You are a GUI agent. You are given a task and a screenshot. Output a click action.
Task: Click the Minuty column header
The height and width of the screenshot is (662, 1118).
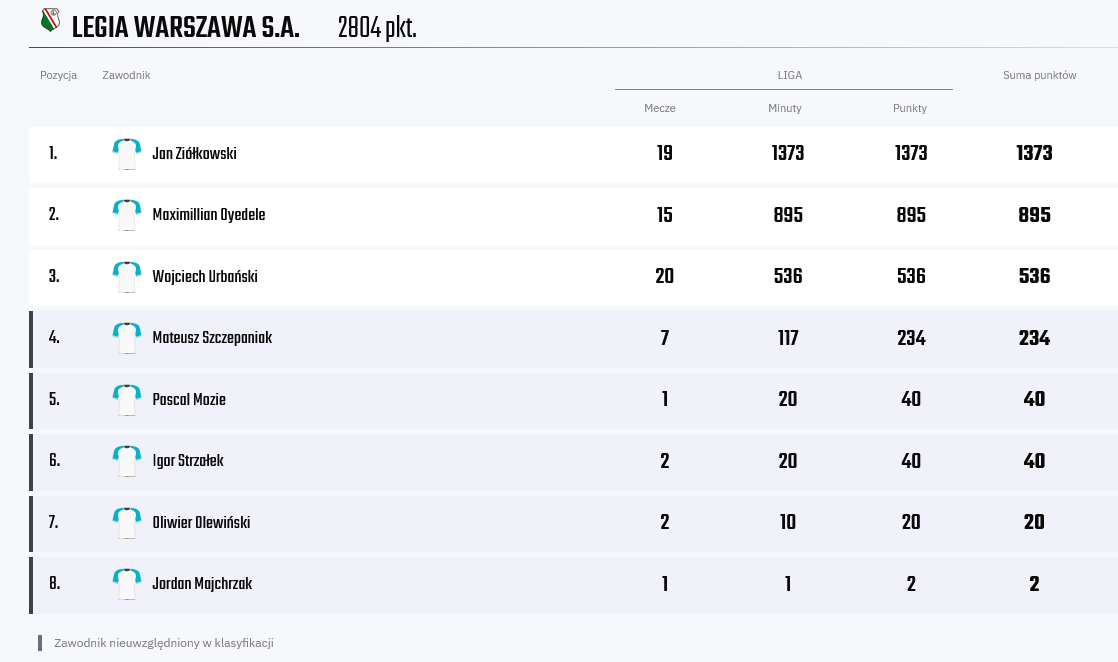point(785,108)
